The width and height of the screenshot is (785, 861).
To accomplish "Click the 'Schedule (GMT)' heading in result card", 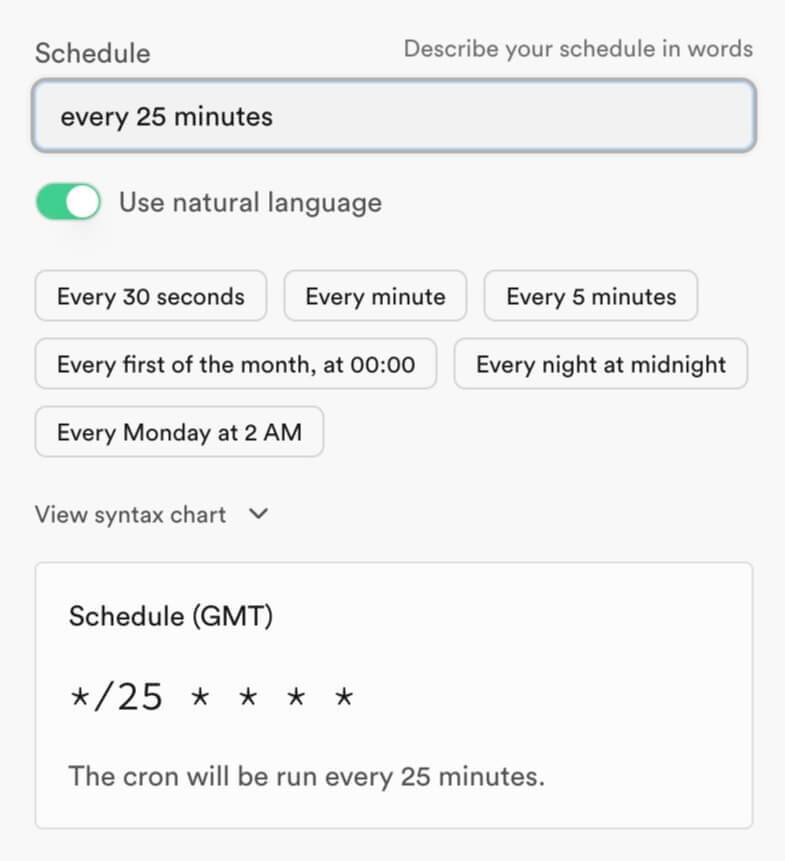I will (x=171, y=616).
